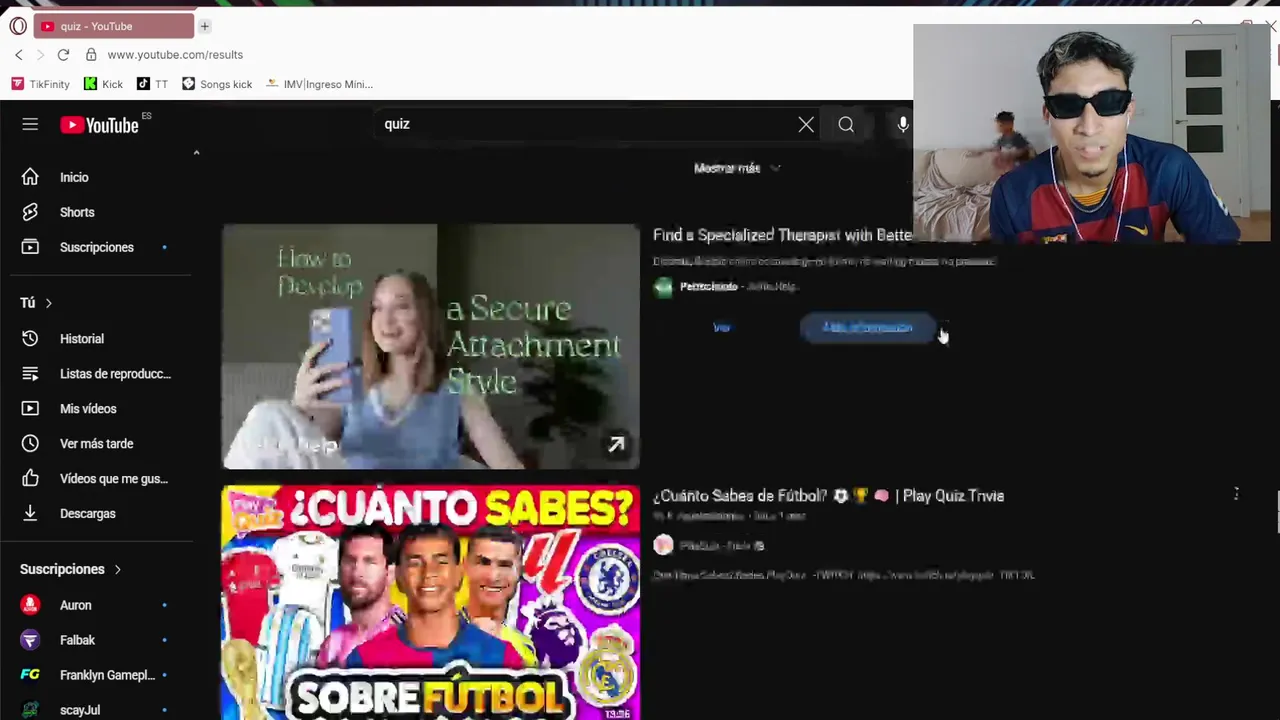Open Mis vídeos icon
This screenshot has height=720, width=1280.
(30, 408)
